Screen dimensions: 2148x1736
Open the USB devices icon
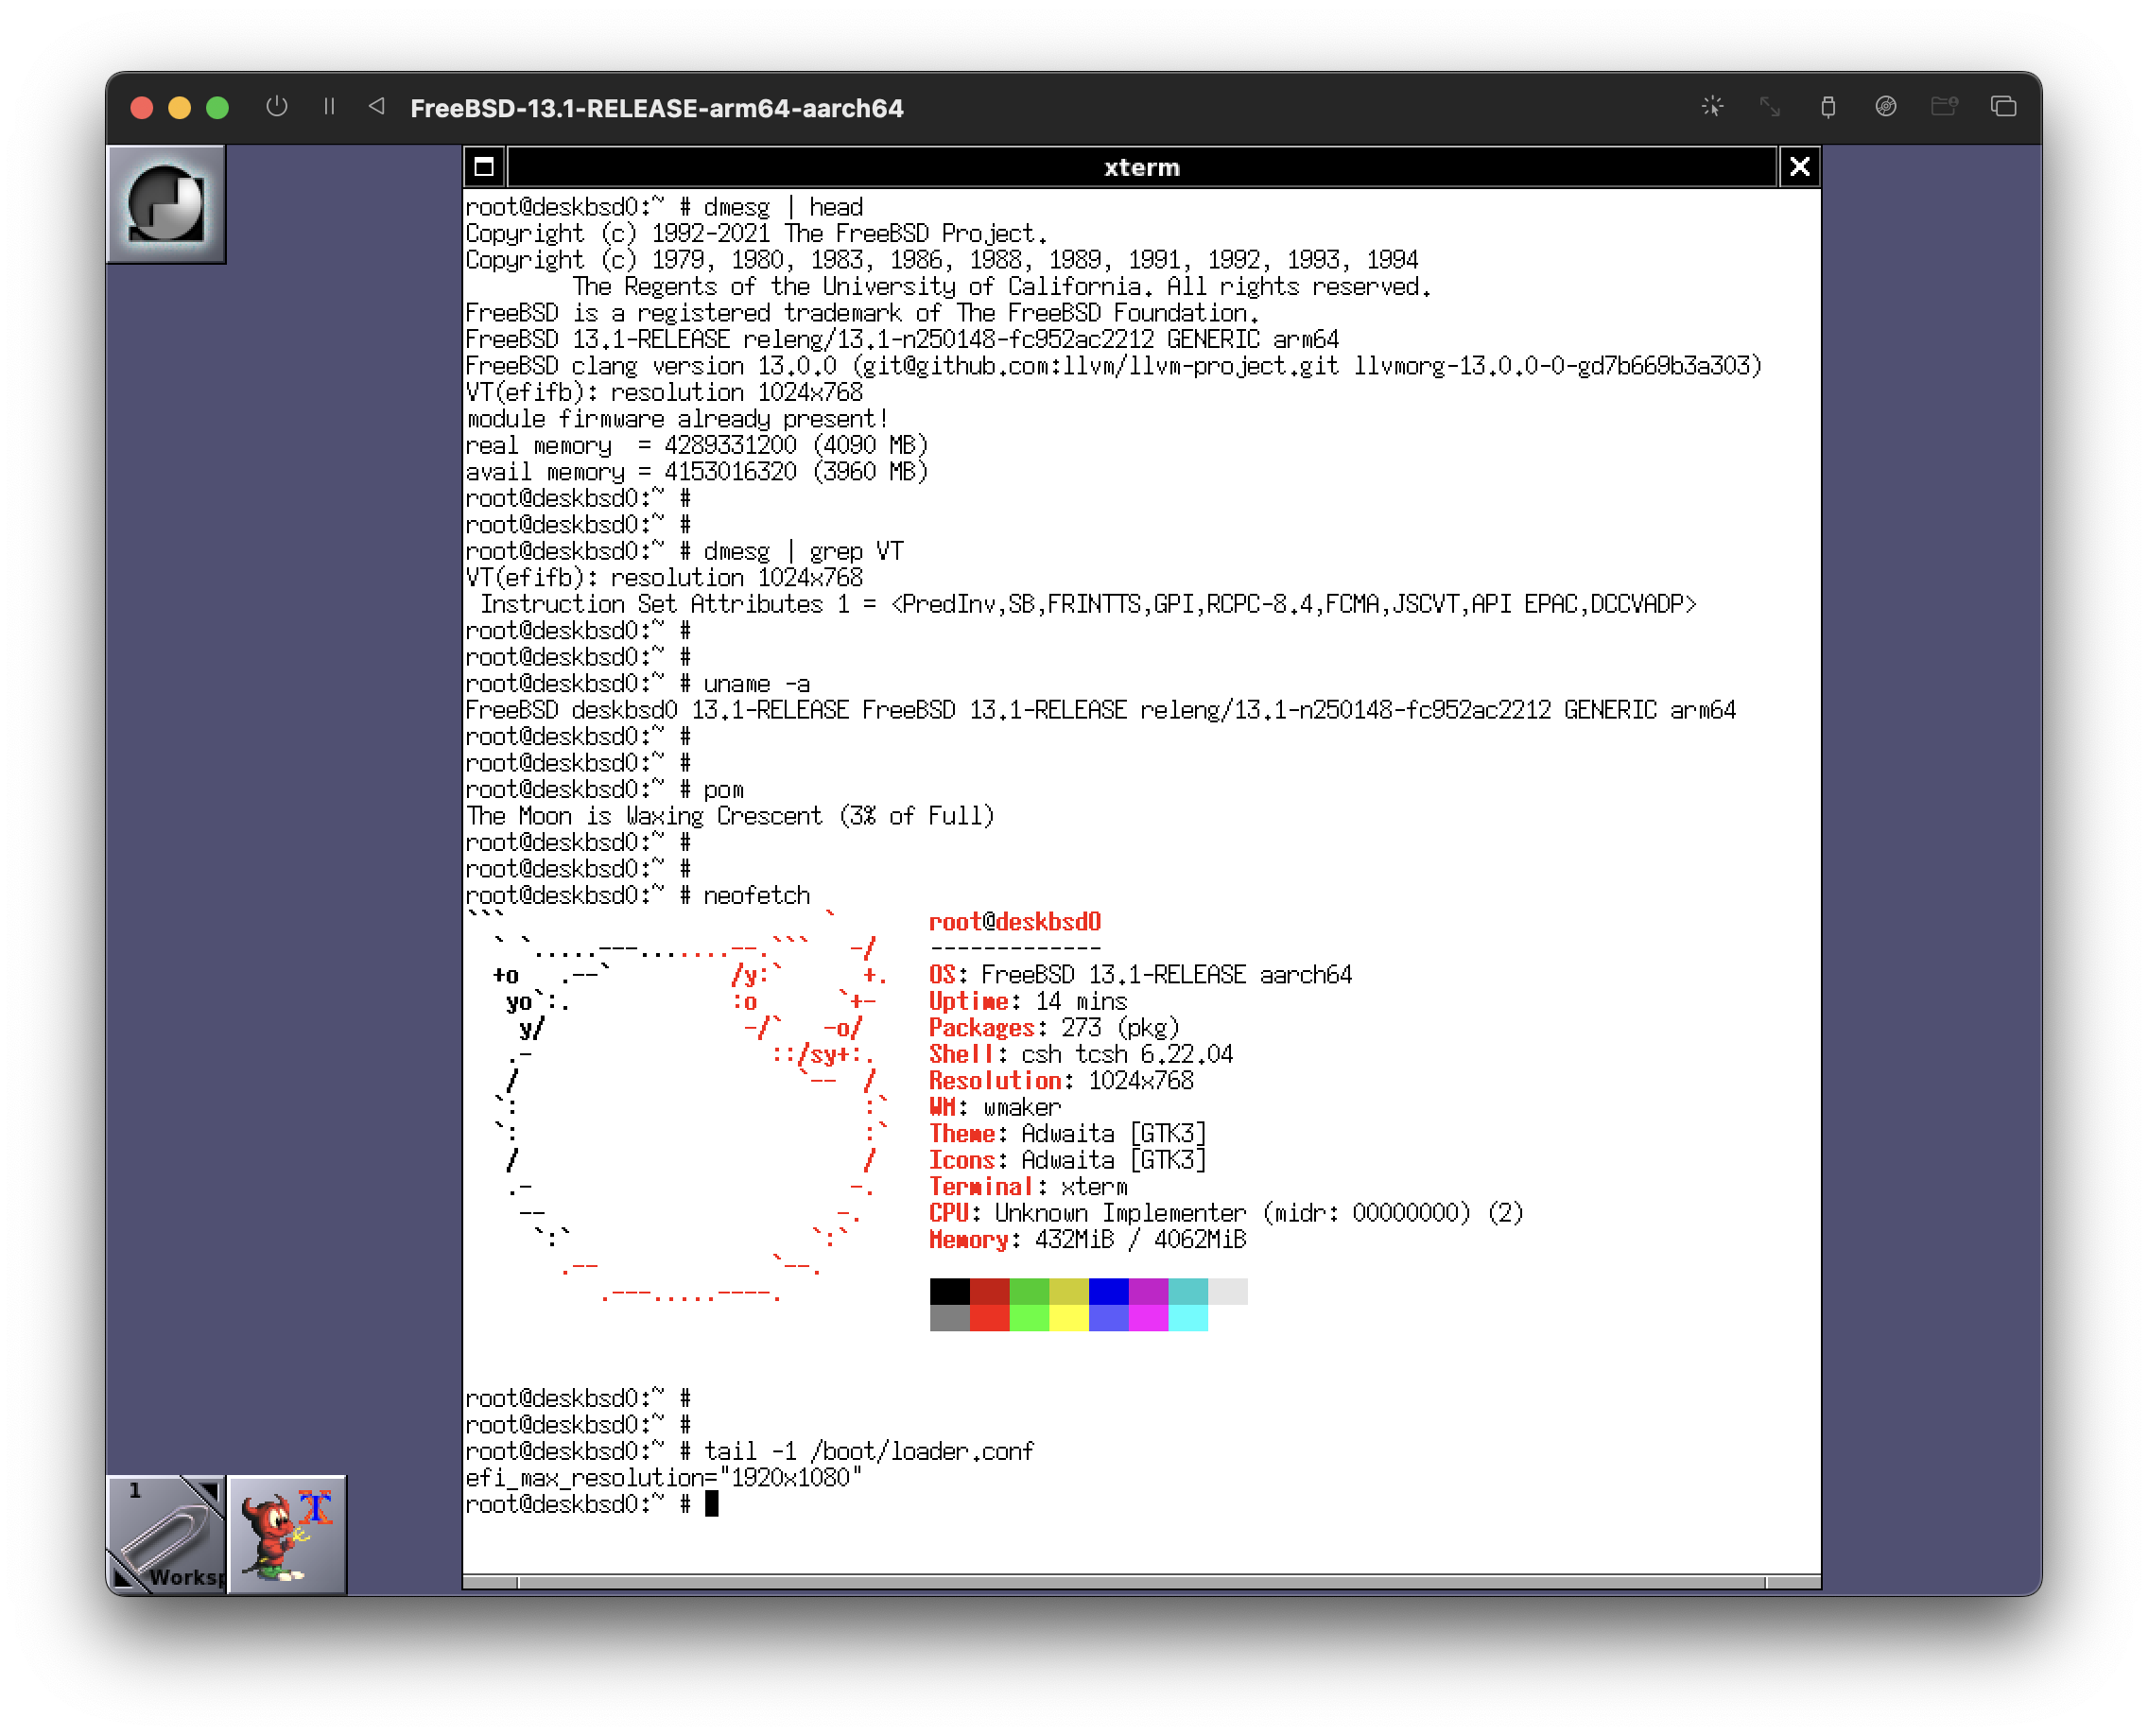pyautogui.click(x=1828, y=107)
